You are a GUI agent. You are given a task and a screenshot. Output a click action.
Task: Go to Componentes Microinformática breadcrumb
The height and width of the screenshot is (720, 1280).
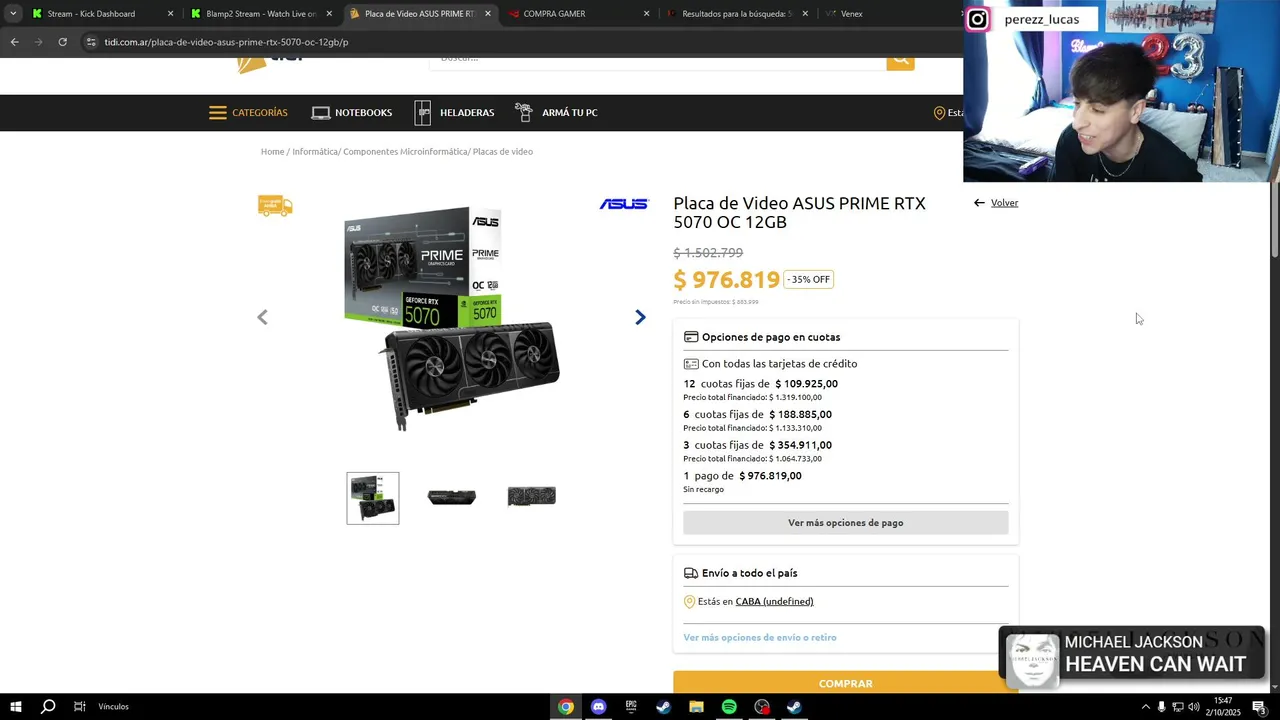coord(405,152)
